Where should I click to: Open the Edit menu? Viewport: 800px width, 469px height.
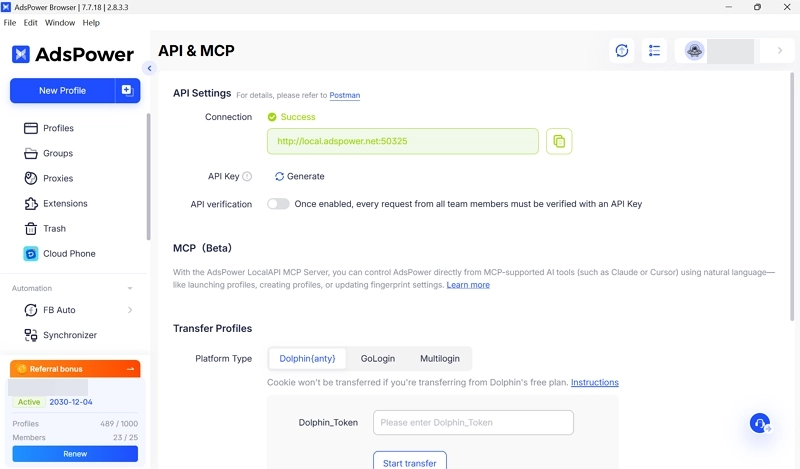pos(31,22)
